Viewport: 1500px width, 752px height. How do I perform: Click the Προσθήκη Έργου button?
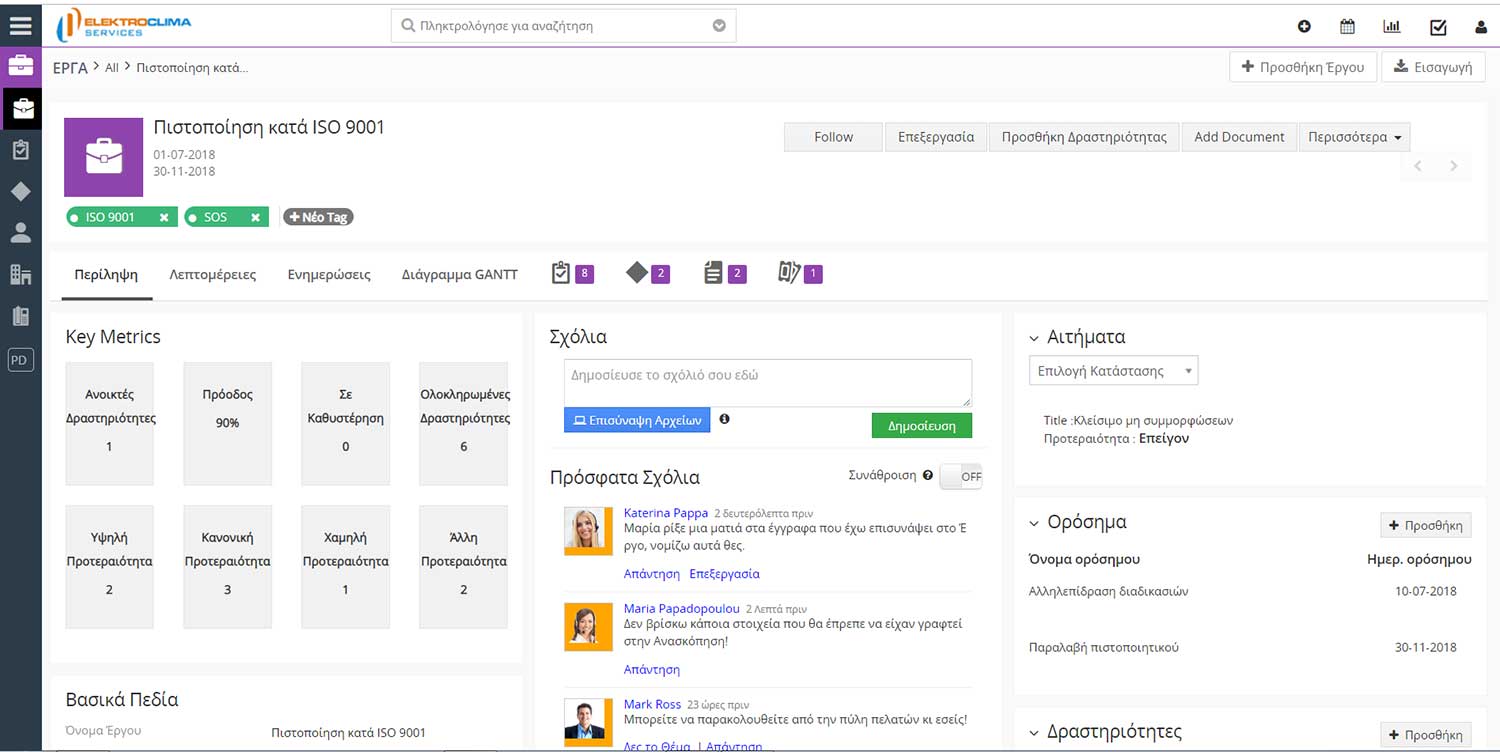click(1303, 67)
